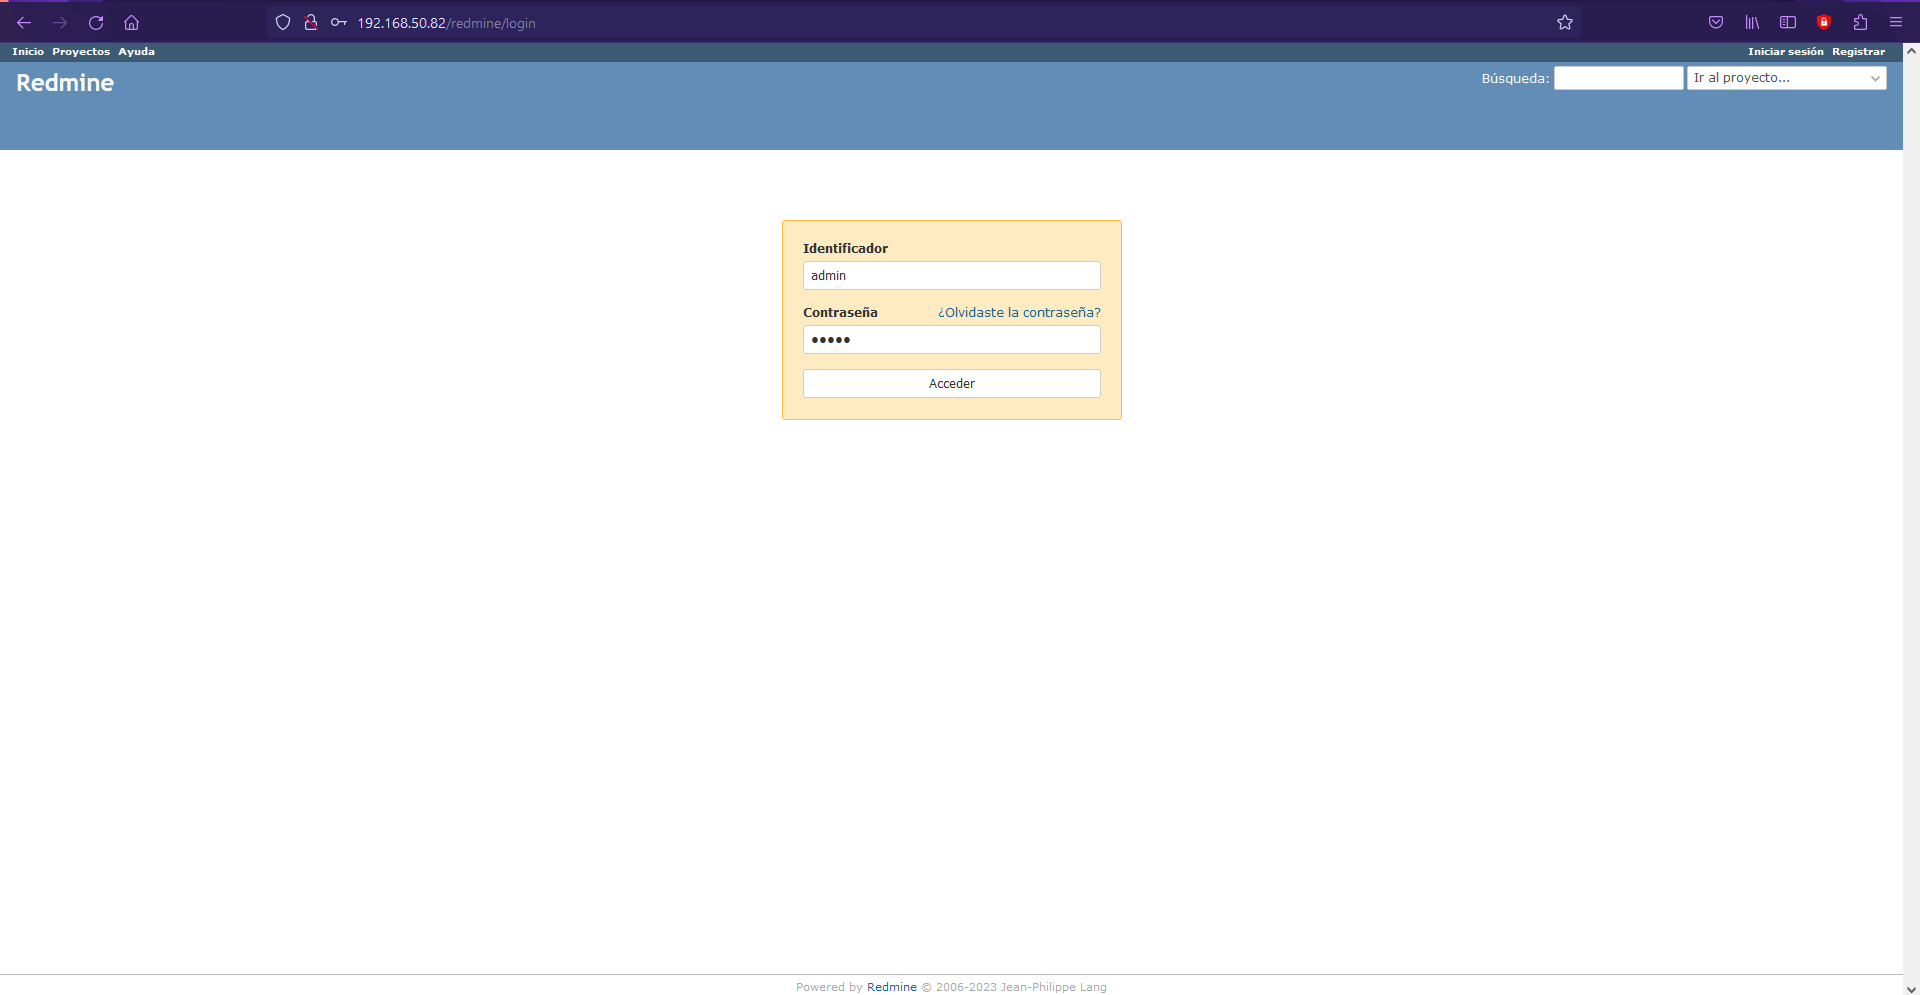Open the Redmine link in footer
Screen dimensions: 1920x995
coord(891,987)
